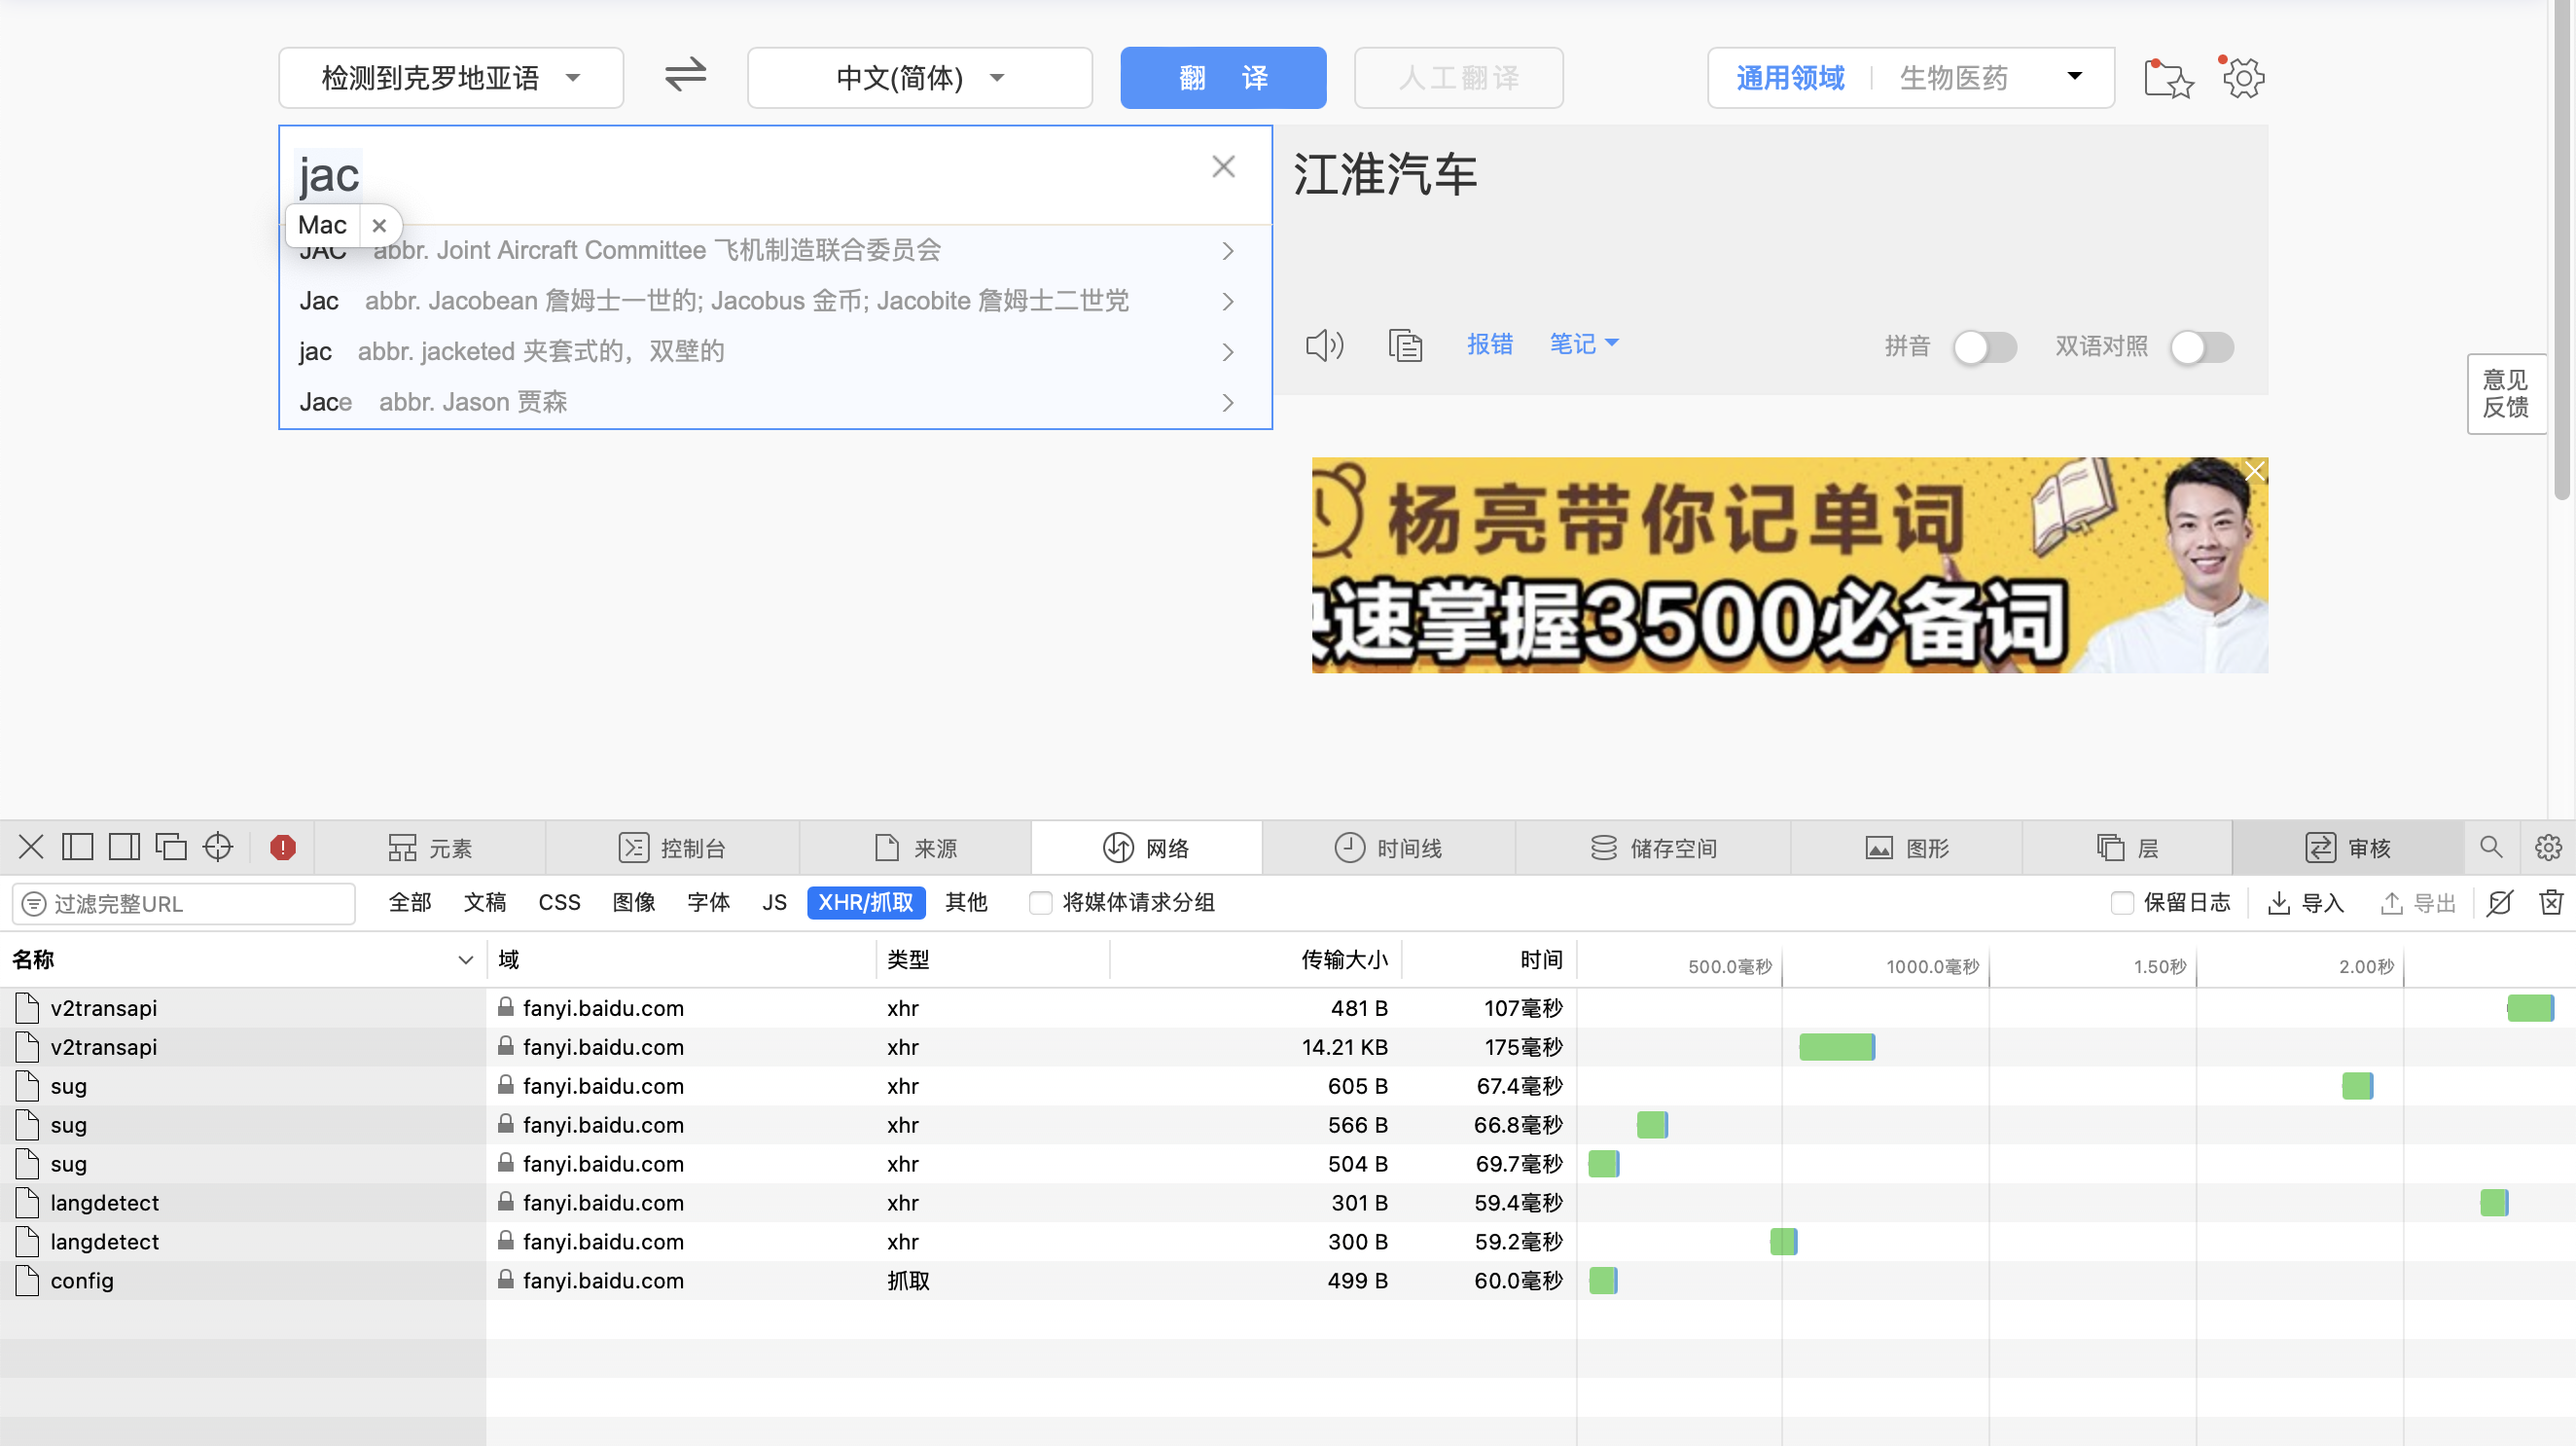Open the favorites collection star icon

[x=2167, y=78]
